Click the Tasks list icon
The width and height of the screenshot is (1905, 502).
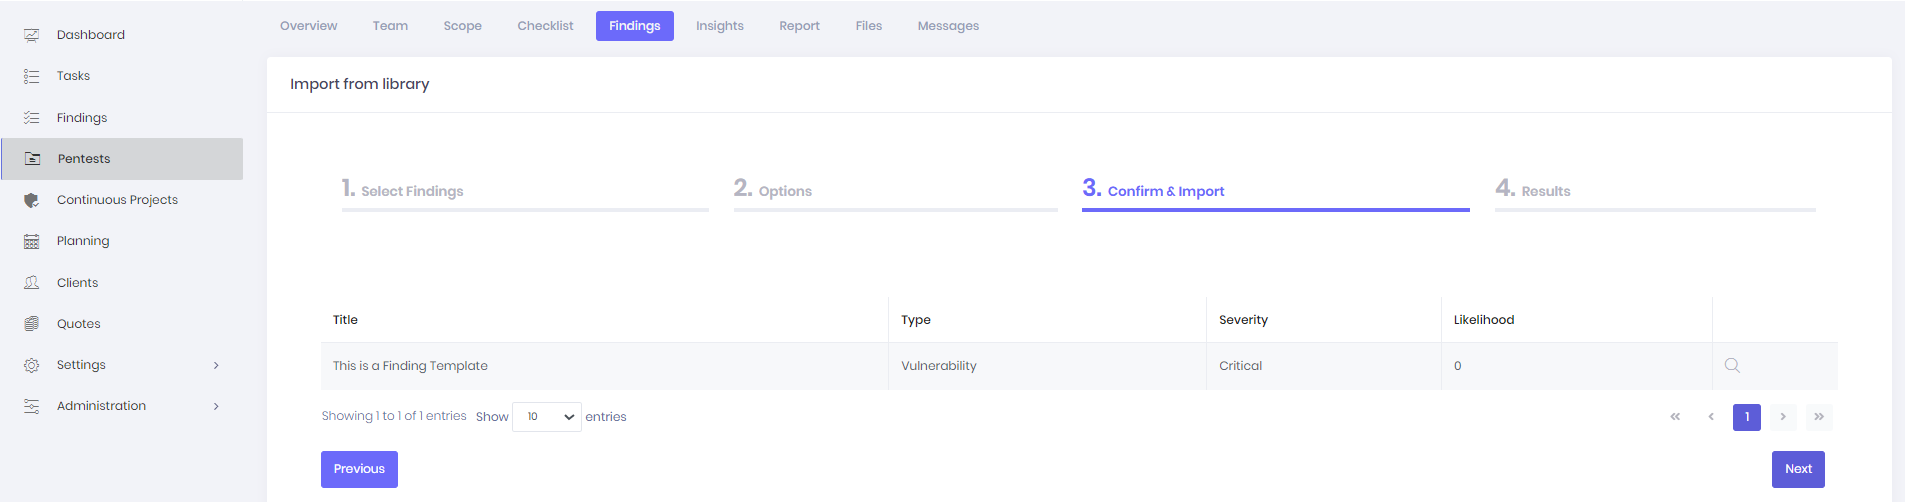(32, 76)
